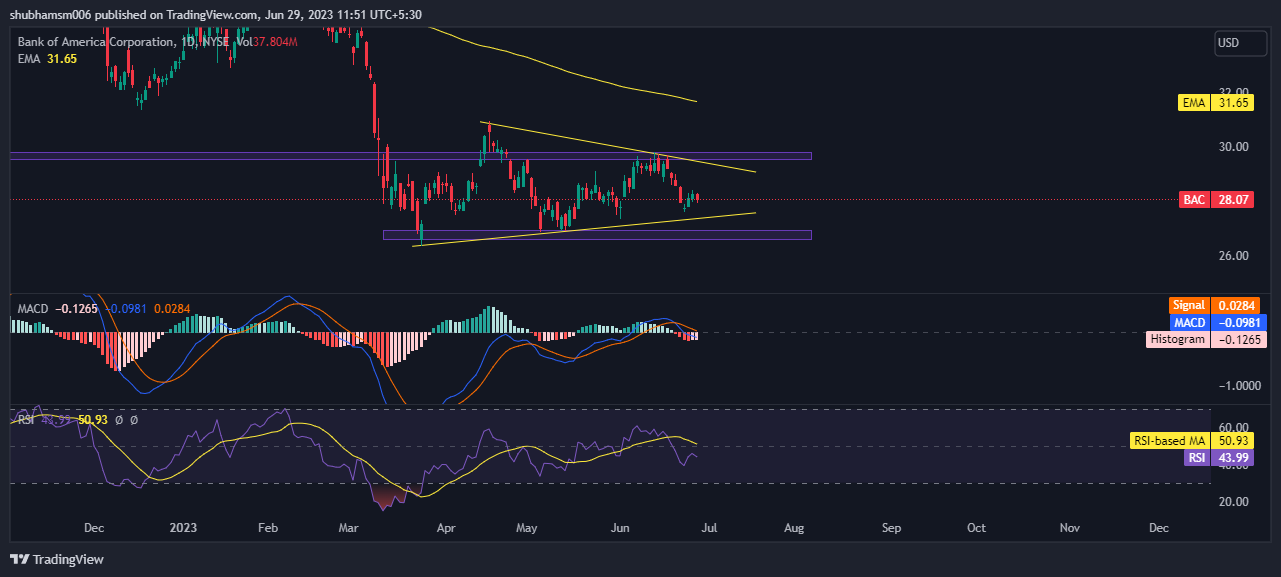Viewport: 1281px width, 577px height.
Task: Click the TradingView logo
Action: 57,559
